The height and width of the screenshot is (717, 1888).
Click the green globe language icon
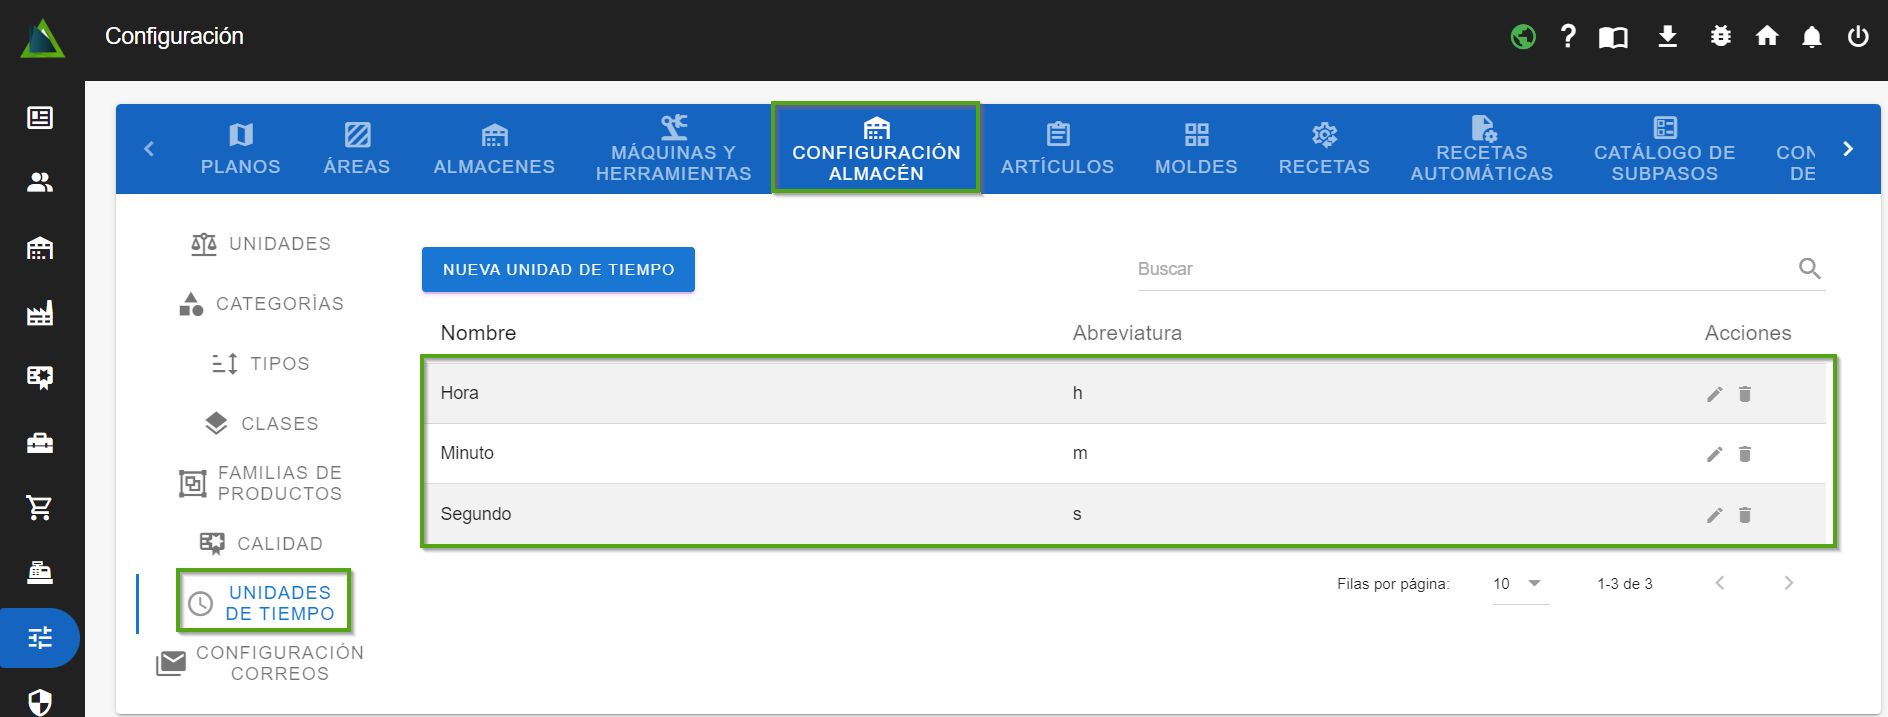click(x=1523, y=37)
